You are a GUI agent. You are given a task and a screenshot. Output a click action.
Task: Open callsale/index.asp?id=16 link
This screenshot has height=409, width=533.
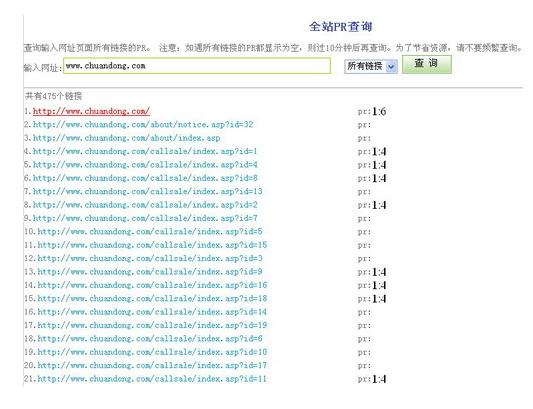point(152,285)
